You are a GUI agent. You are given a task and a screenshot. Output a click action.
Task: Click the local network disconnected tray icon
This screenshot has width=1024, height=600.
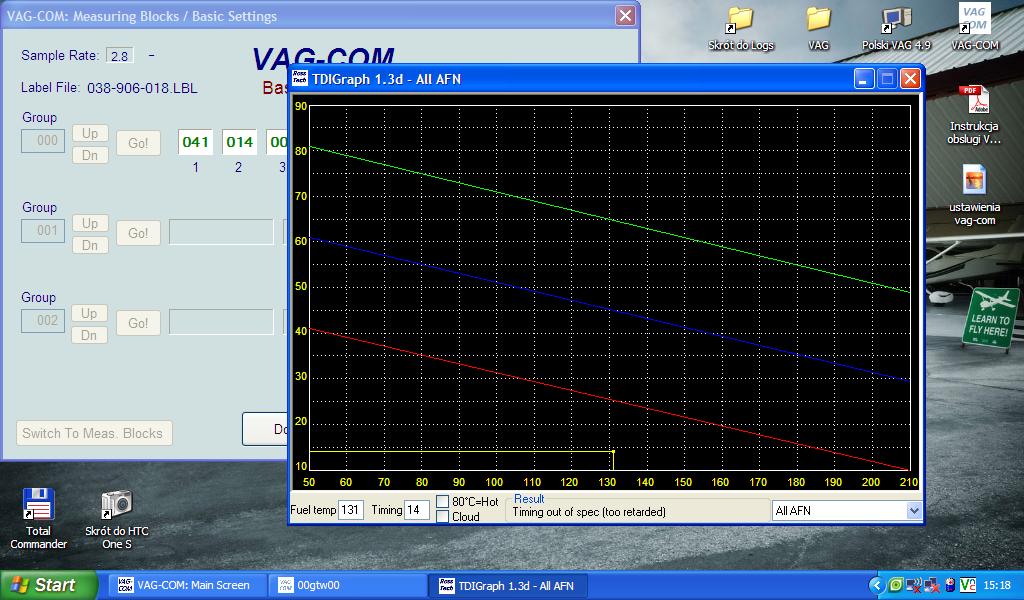click(931, 585)
